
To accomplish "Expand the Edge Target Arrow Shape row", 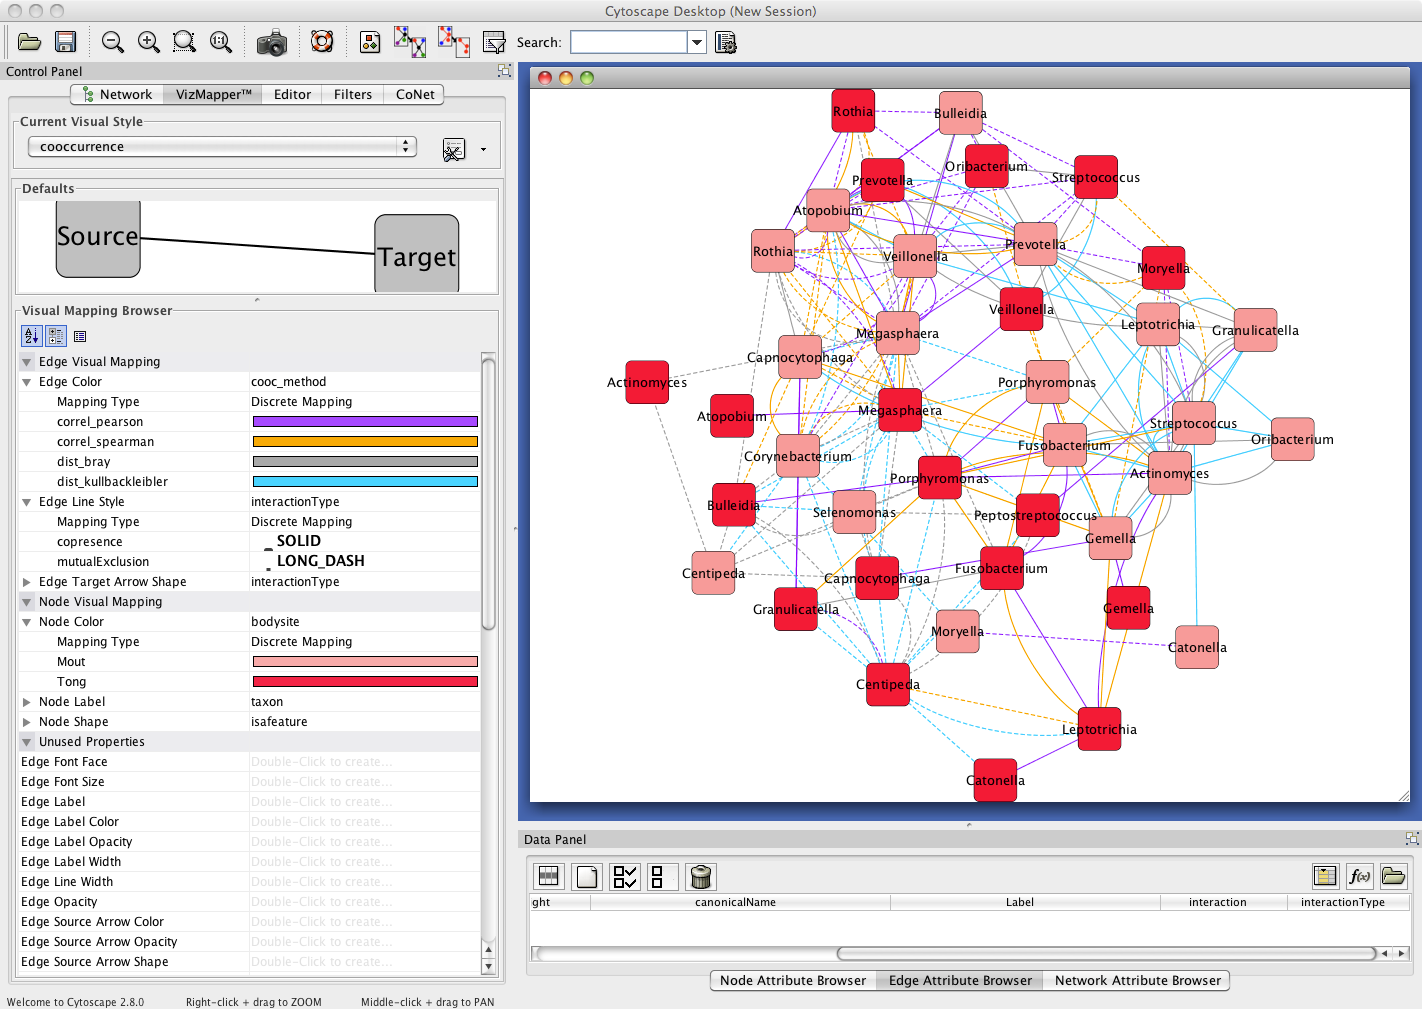I will click(27, 582).
